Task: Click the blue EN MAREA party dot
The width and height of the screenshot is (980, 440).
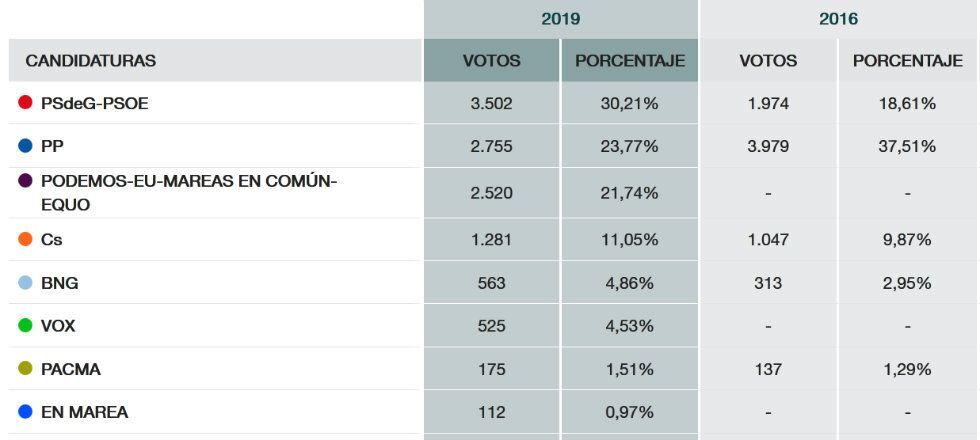Action: click(x=26, y=412)
